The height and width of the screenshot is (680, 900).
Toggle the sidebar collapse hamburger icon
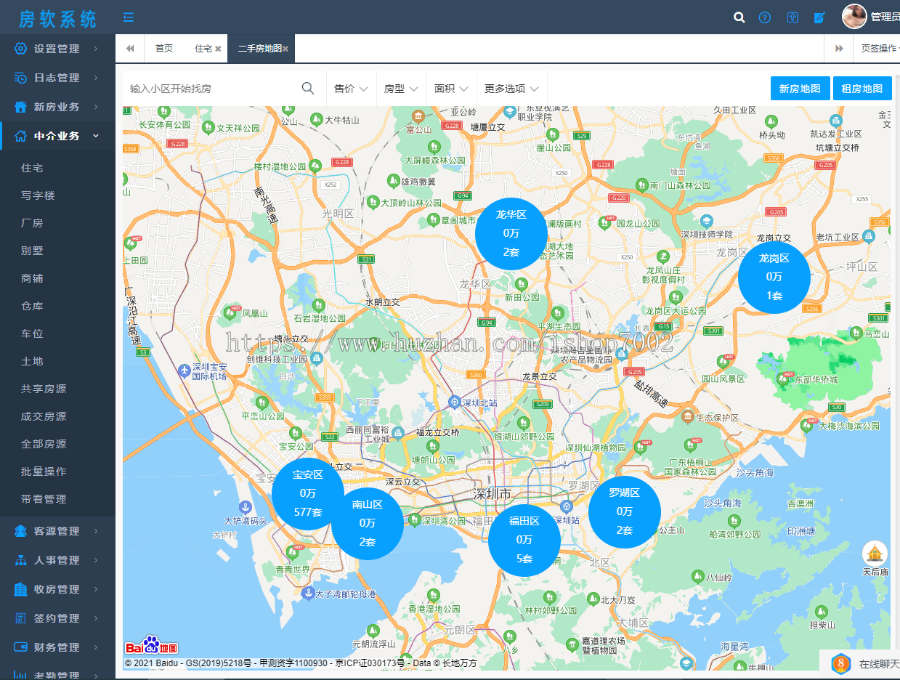128,17
